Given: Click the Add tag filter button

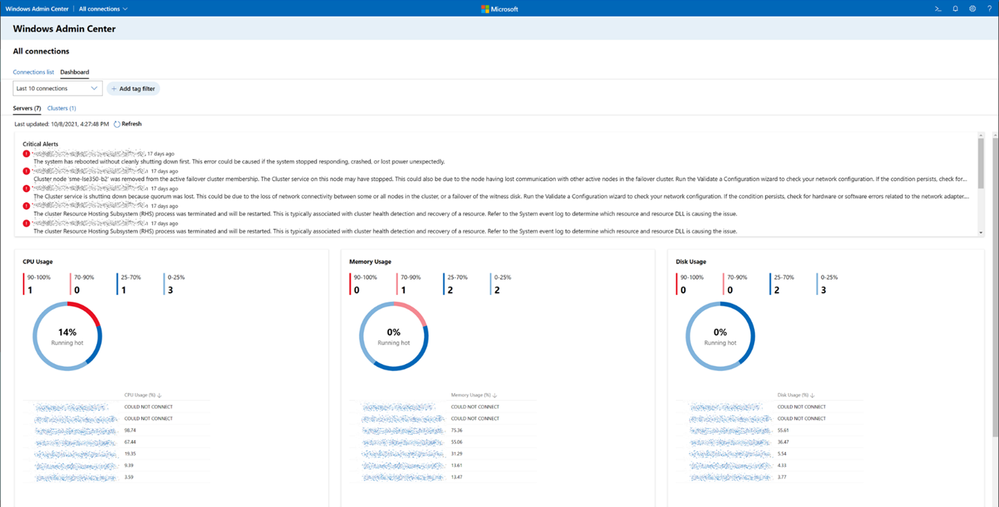Looking at the screenshot, I should 133,89.
